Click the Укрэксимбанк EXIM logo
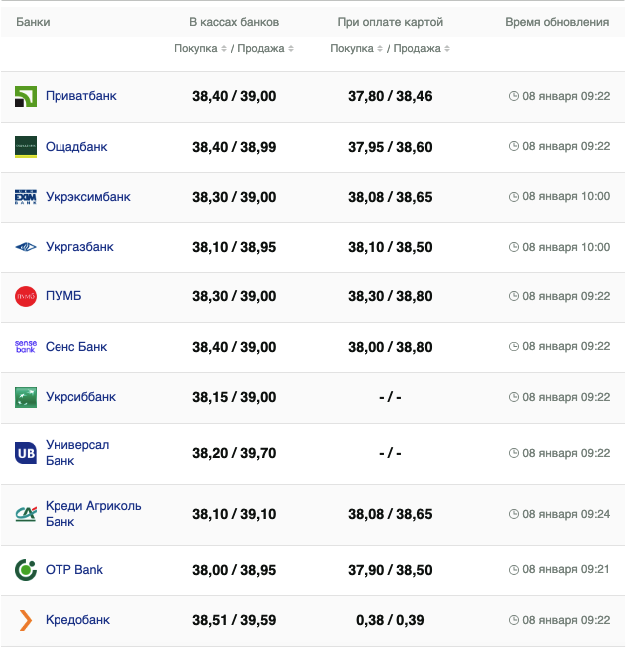 click(26, 197)
